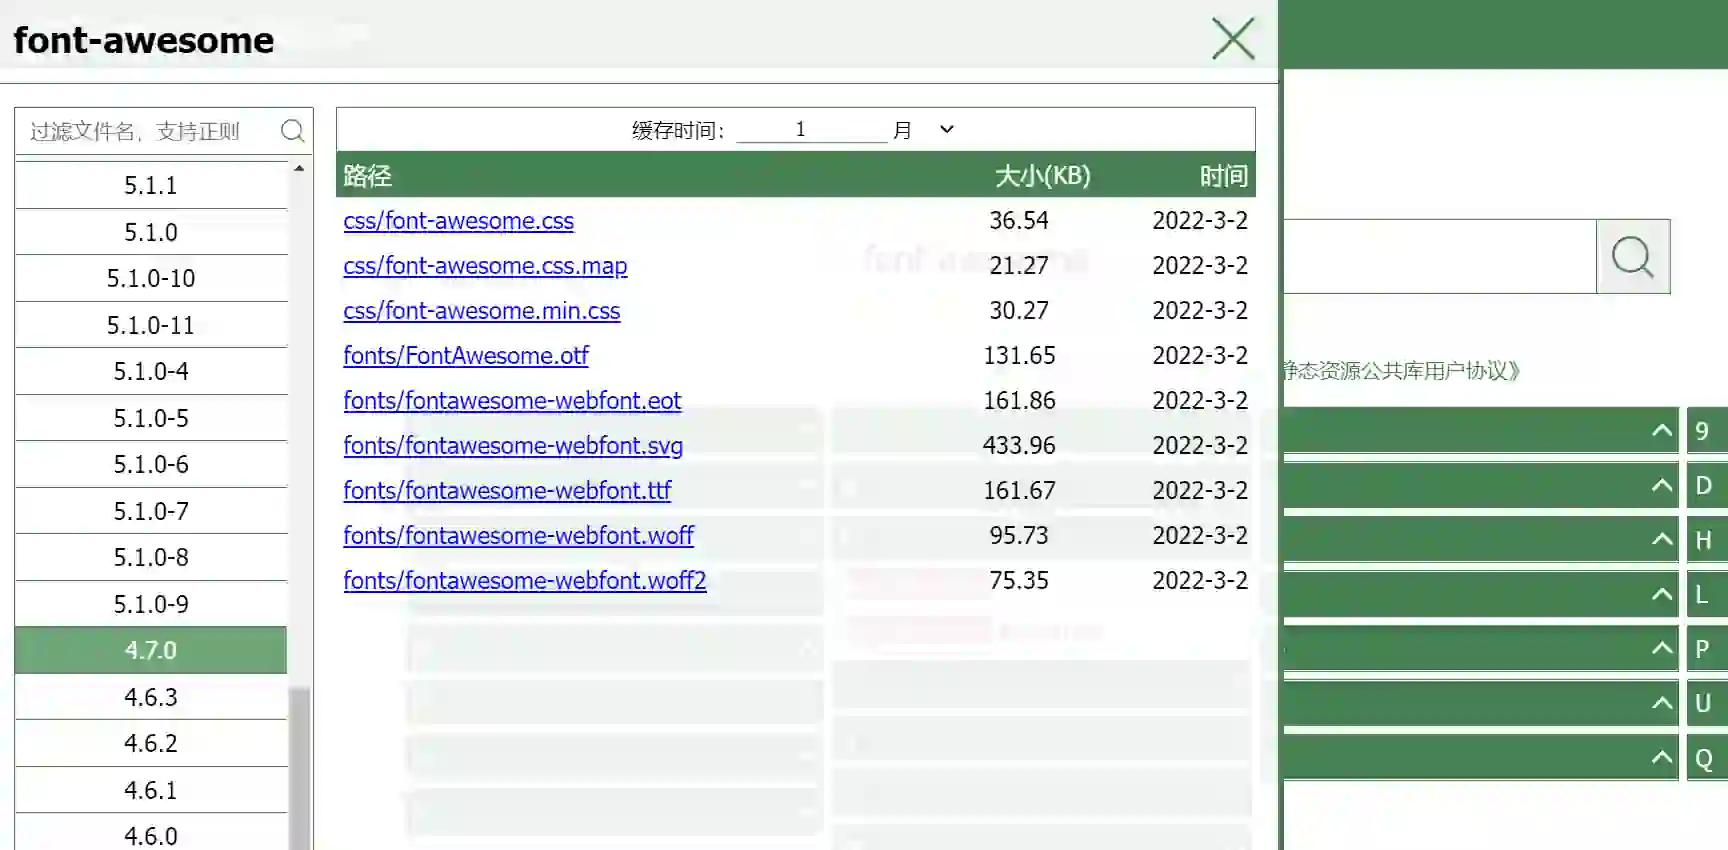Click the file name filter input
The width and height of the screenshot is (1728, 850).
point(150,131)
